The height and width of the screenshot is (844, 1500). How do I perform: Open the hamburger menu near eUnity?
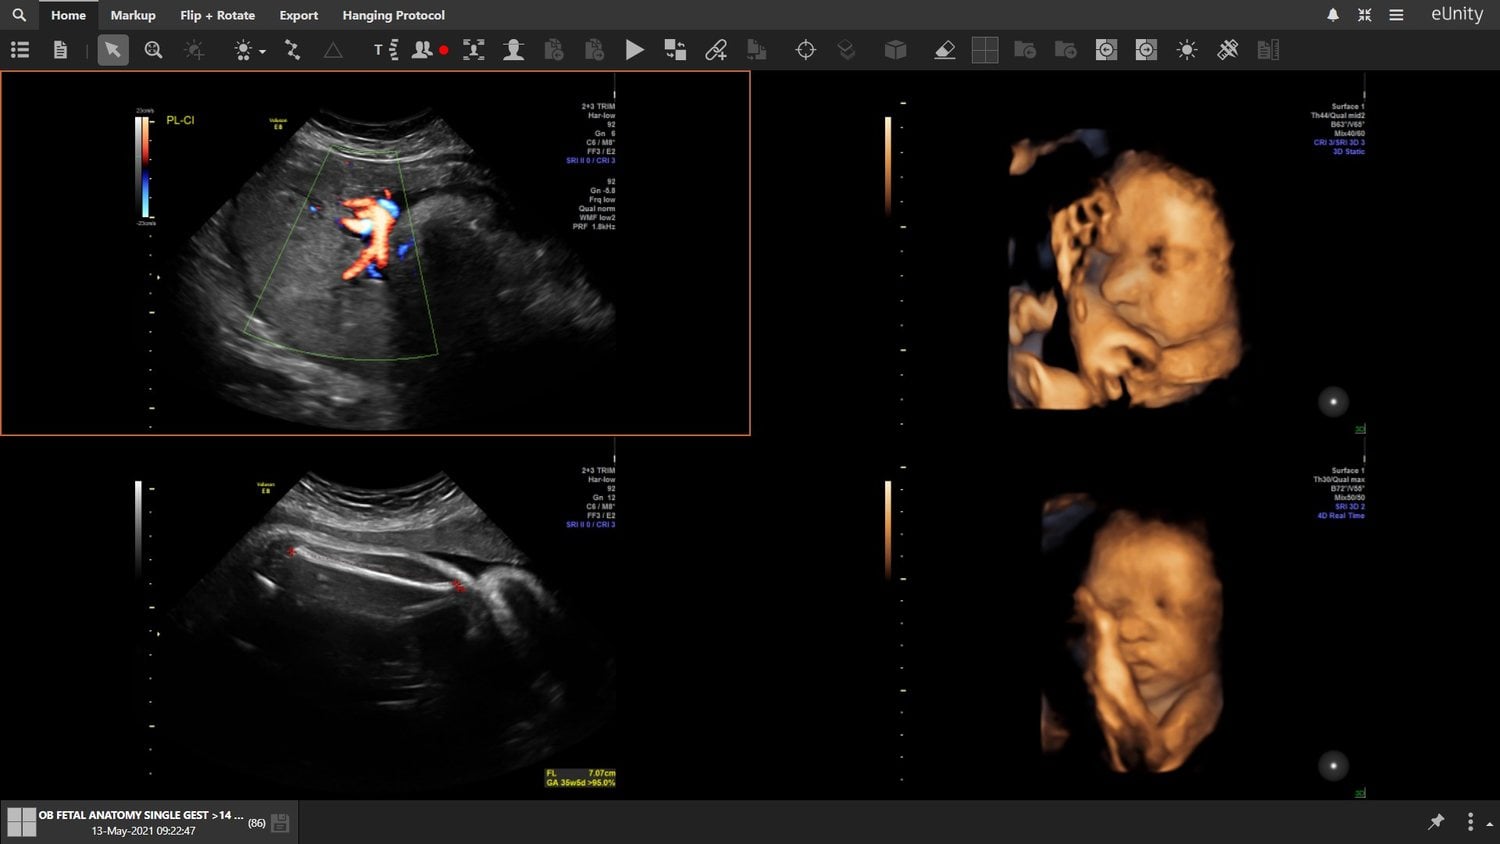click(1396, 15)
